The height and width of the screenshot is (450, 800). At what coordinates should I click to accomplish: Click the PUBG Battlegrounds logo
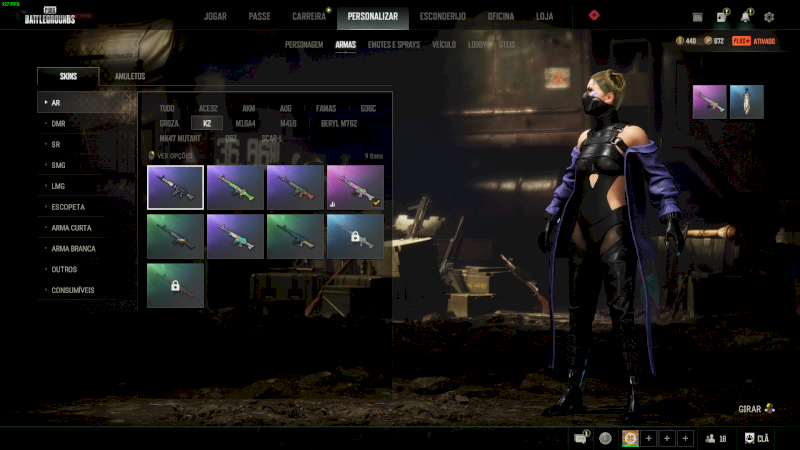[49, 16]
